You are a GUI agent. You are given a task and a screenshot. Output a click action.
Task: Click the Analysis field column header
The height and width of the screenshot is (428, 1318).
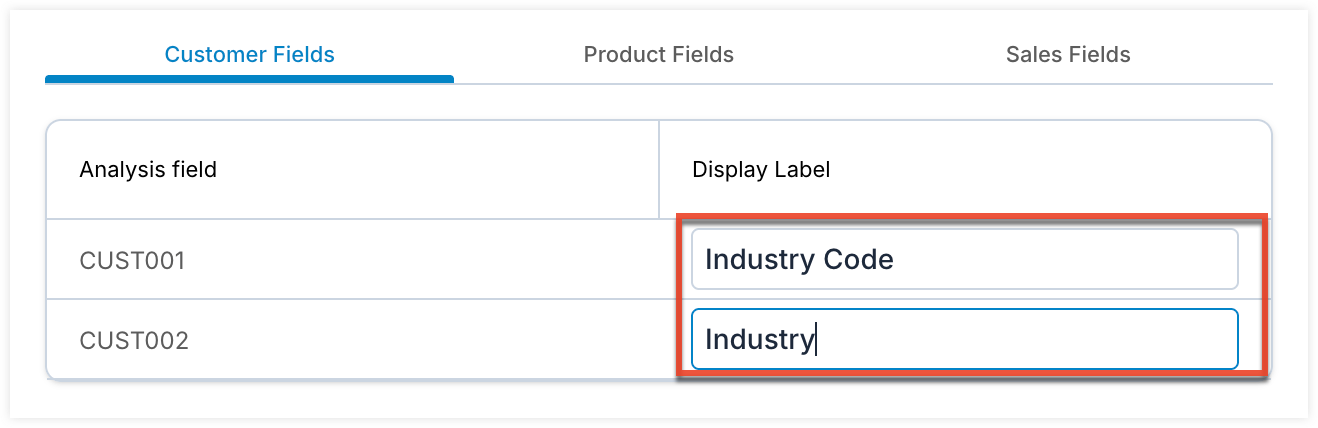(x=148, y=170)
